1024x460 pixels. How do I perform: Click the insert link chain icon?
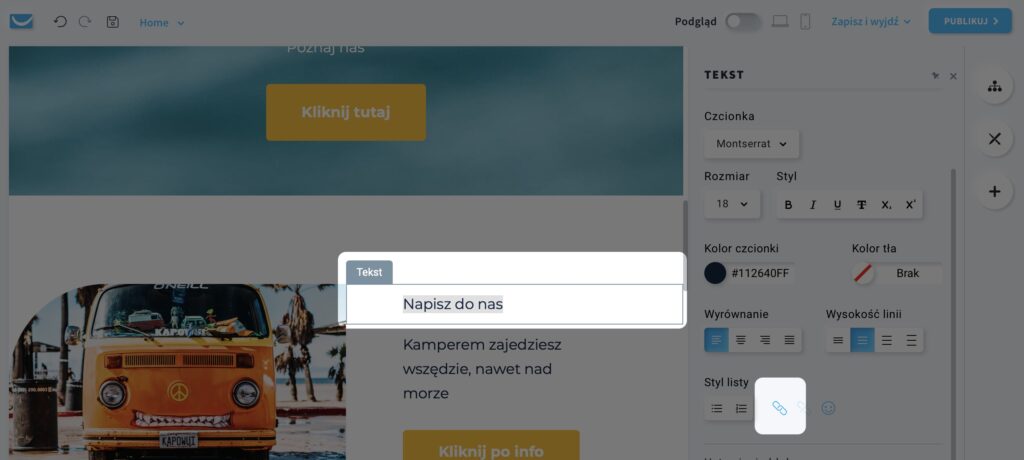tap(780, 408)
